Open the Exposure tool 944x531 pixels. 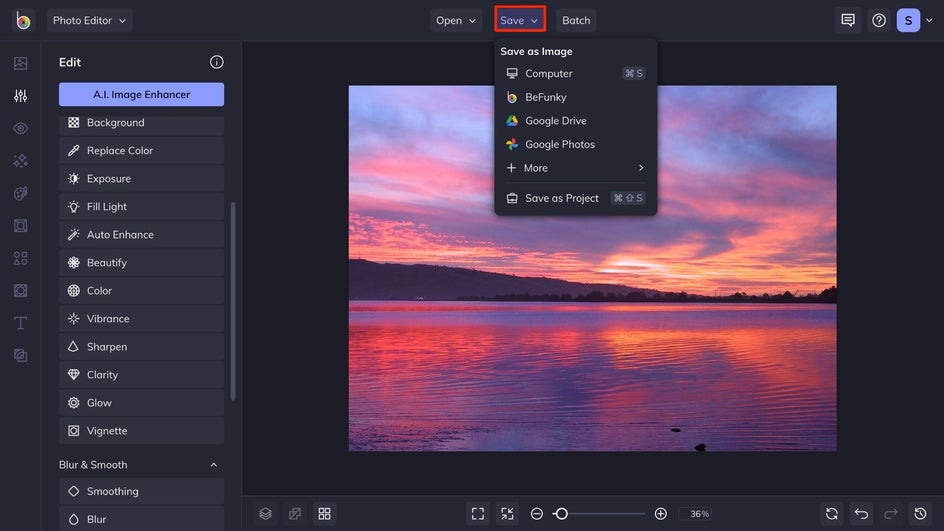pyautogui.click(x=141, y=179)
